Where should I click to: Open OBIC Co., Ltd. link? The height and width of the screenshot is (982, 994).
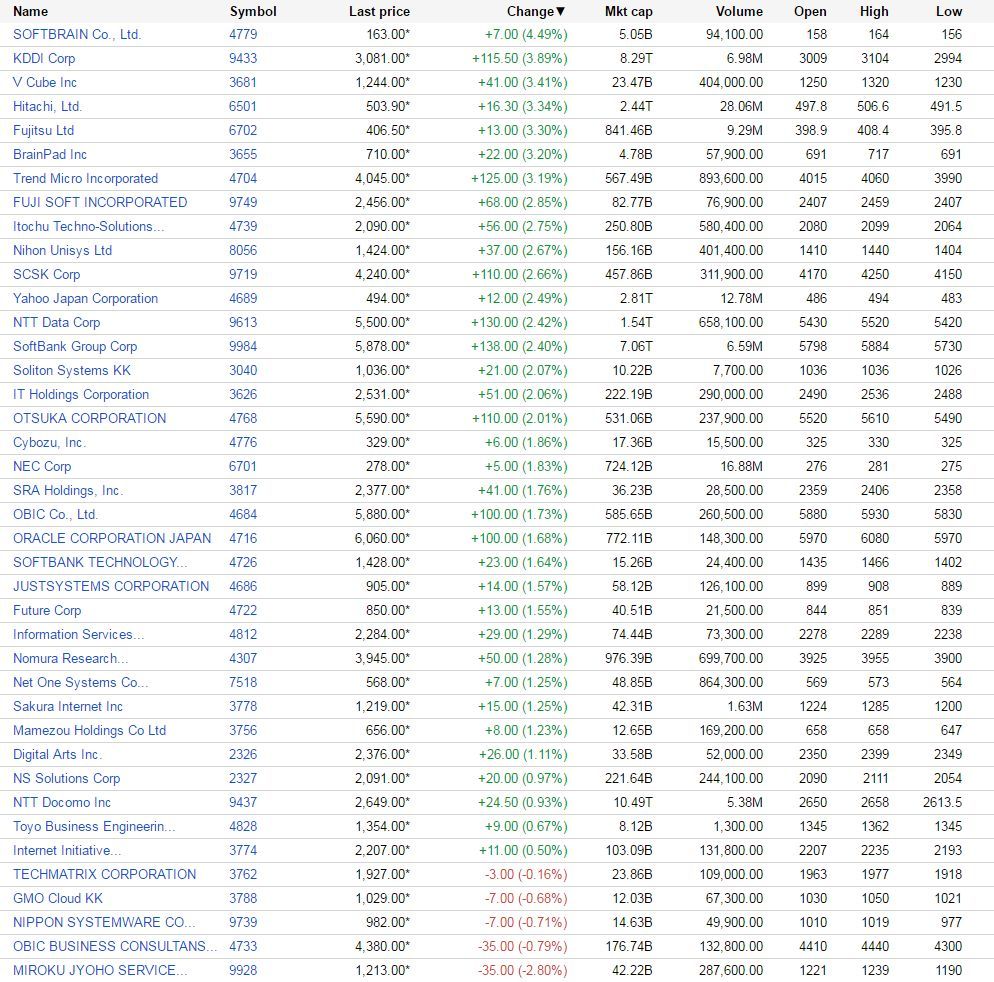(56, 515)
